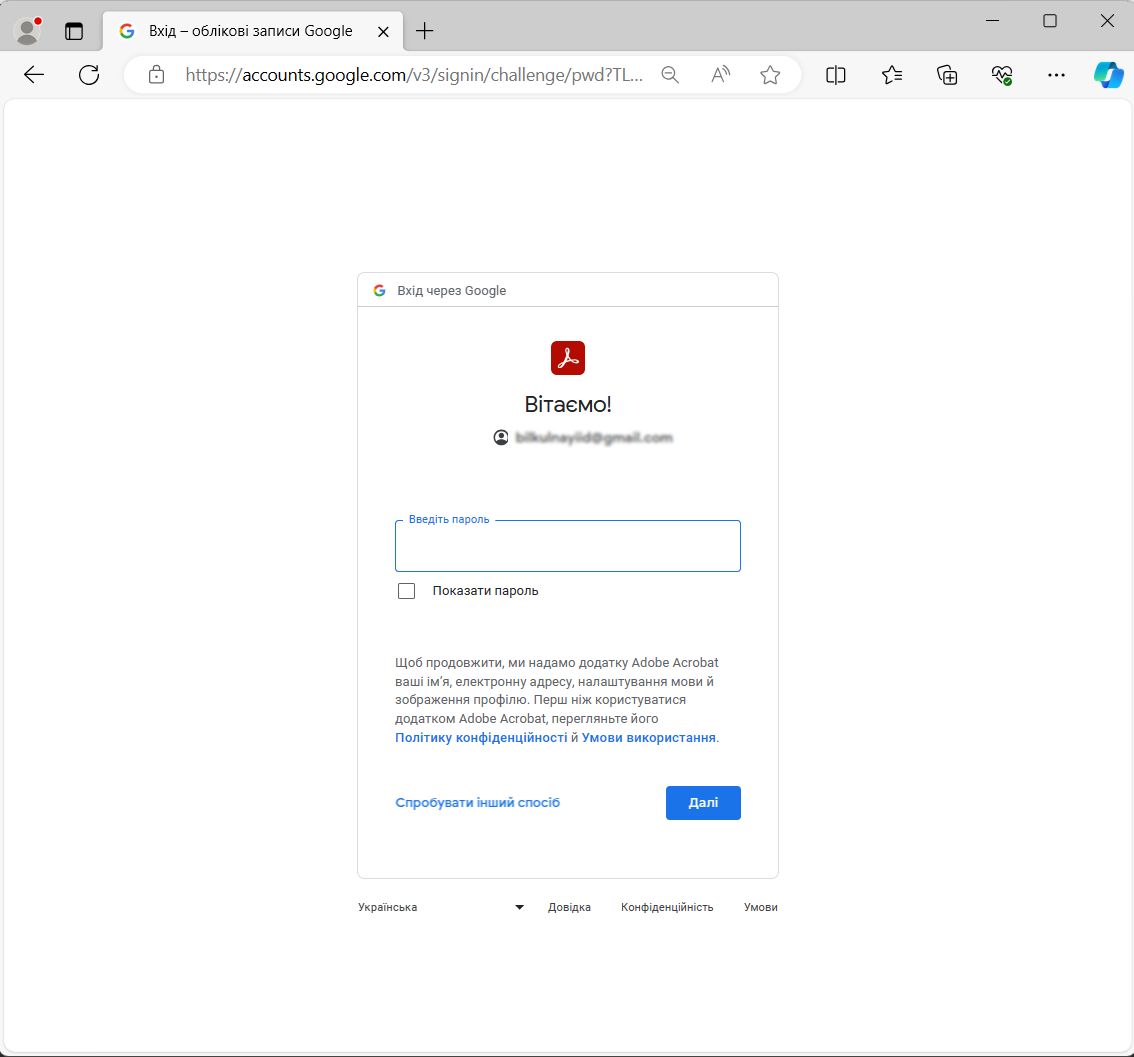Open the Copilot icon in the toolbar
Image resolution: width=1134 pixels, height=1057 pixels.
[x=1108, y=74]
